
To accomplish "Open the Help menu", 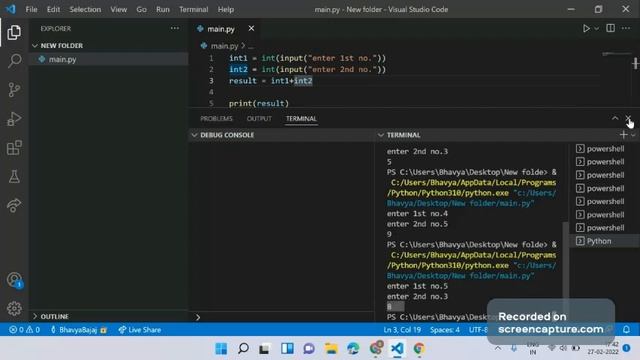I will coord(225,9).
